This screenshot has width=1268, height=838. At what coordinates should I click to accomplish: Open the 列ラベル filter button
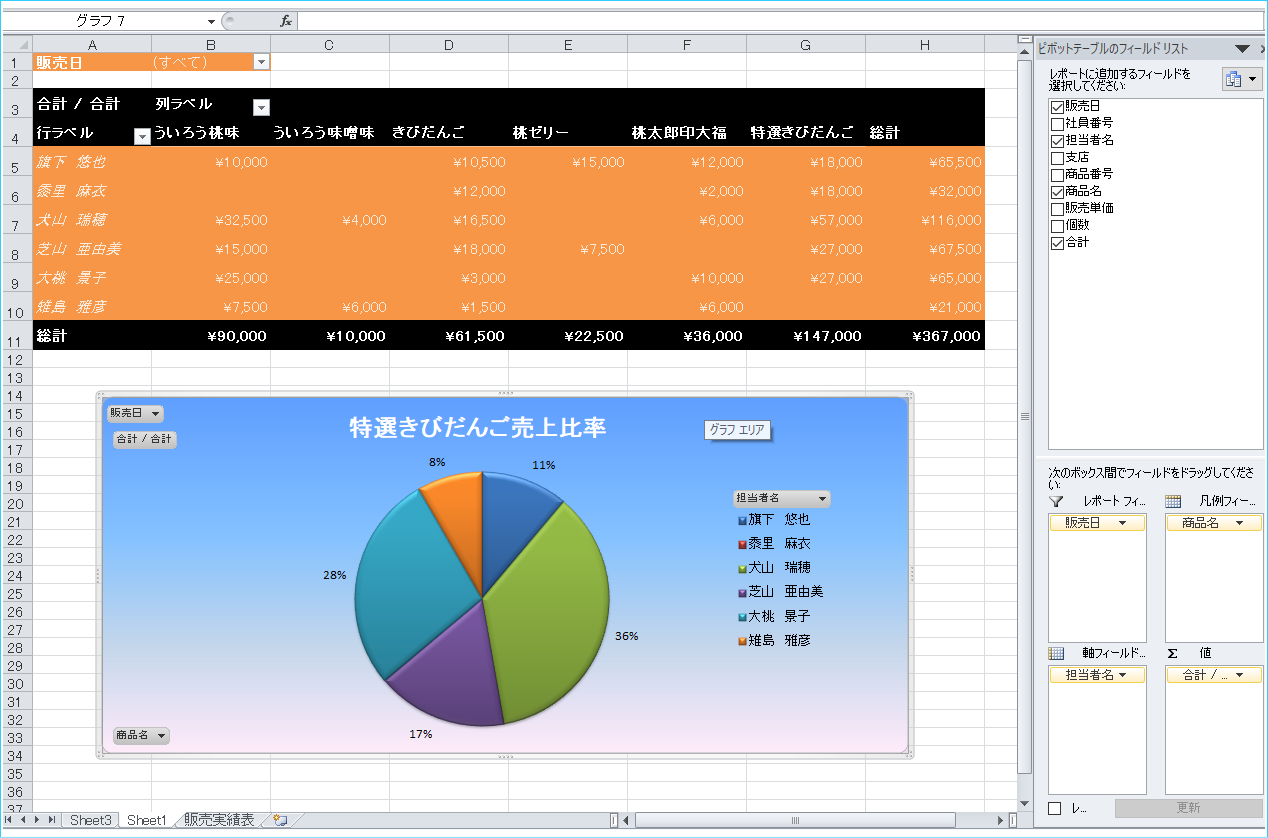[261, 108]
